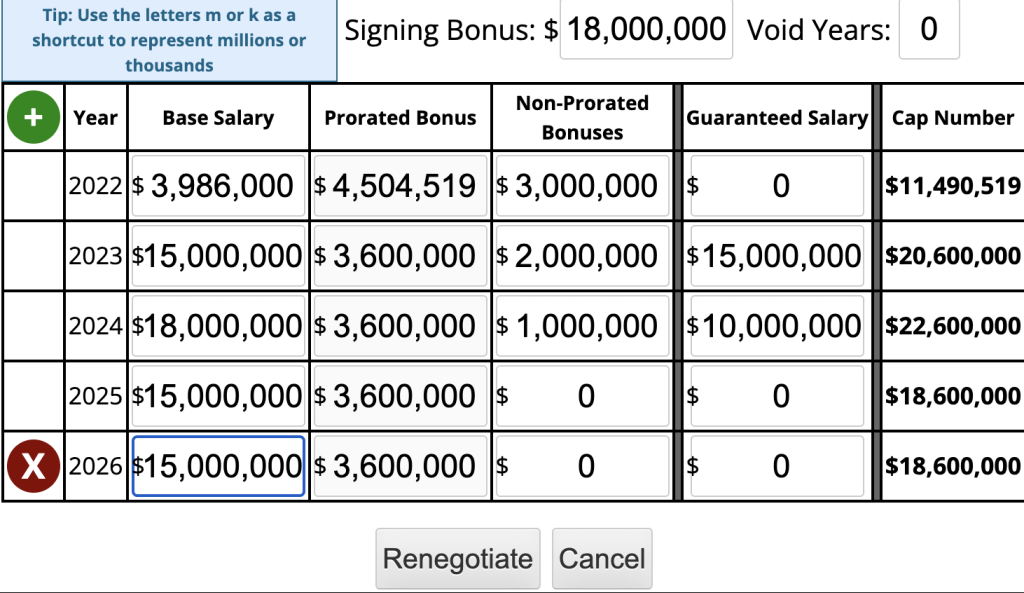
Task: Edit the 2023 Base Salary field
Action: click(x=218, y=256)
